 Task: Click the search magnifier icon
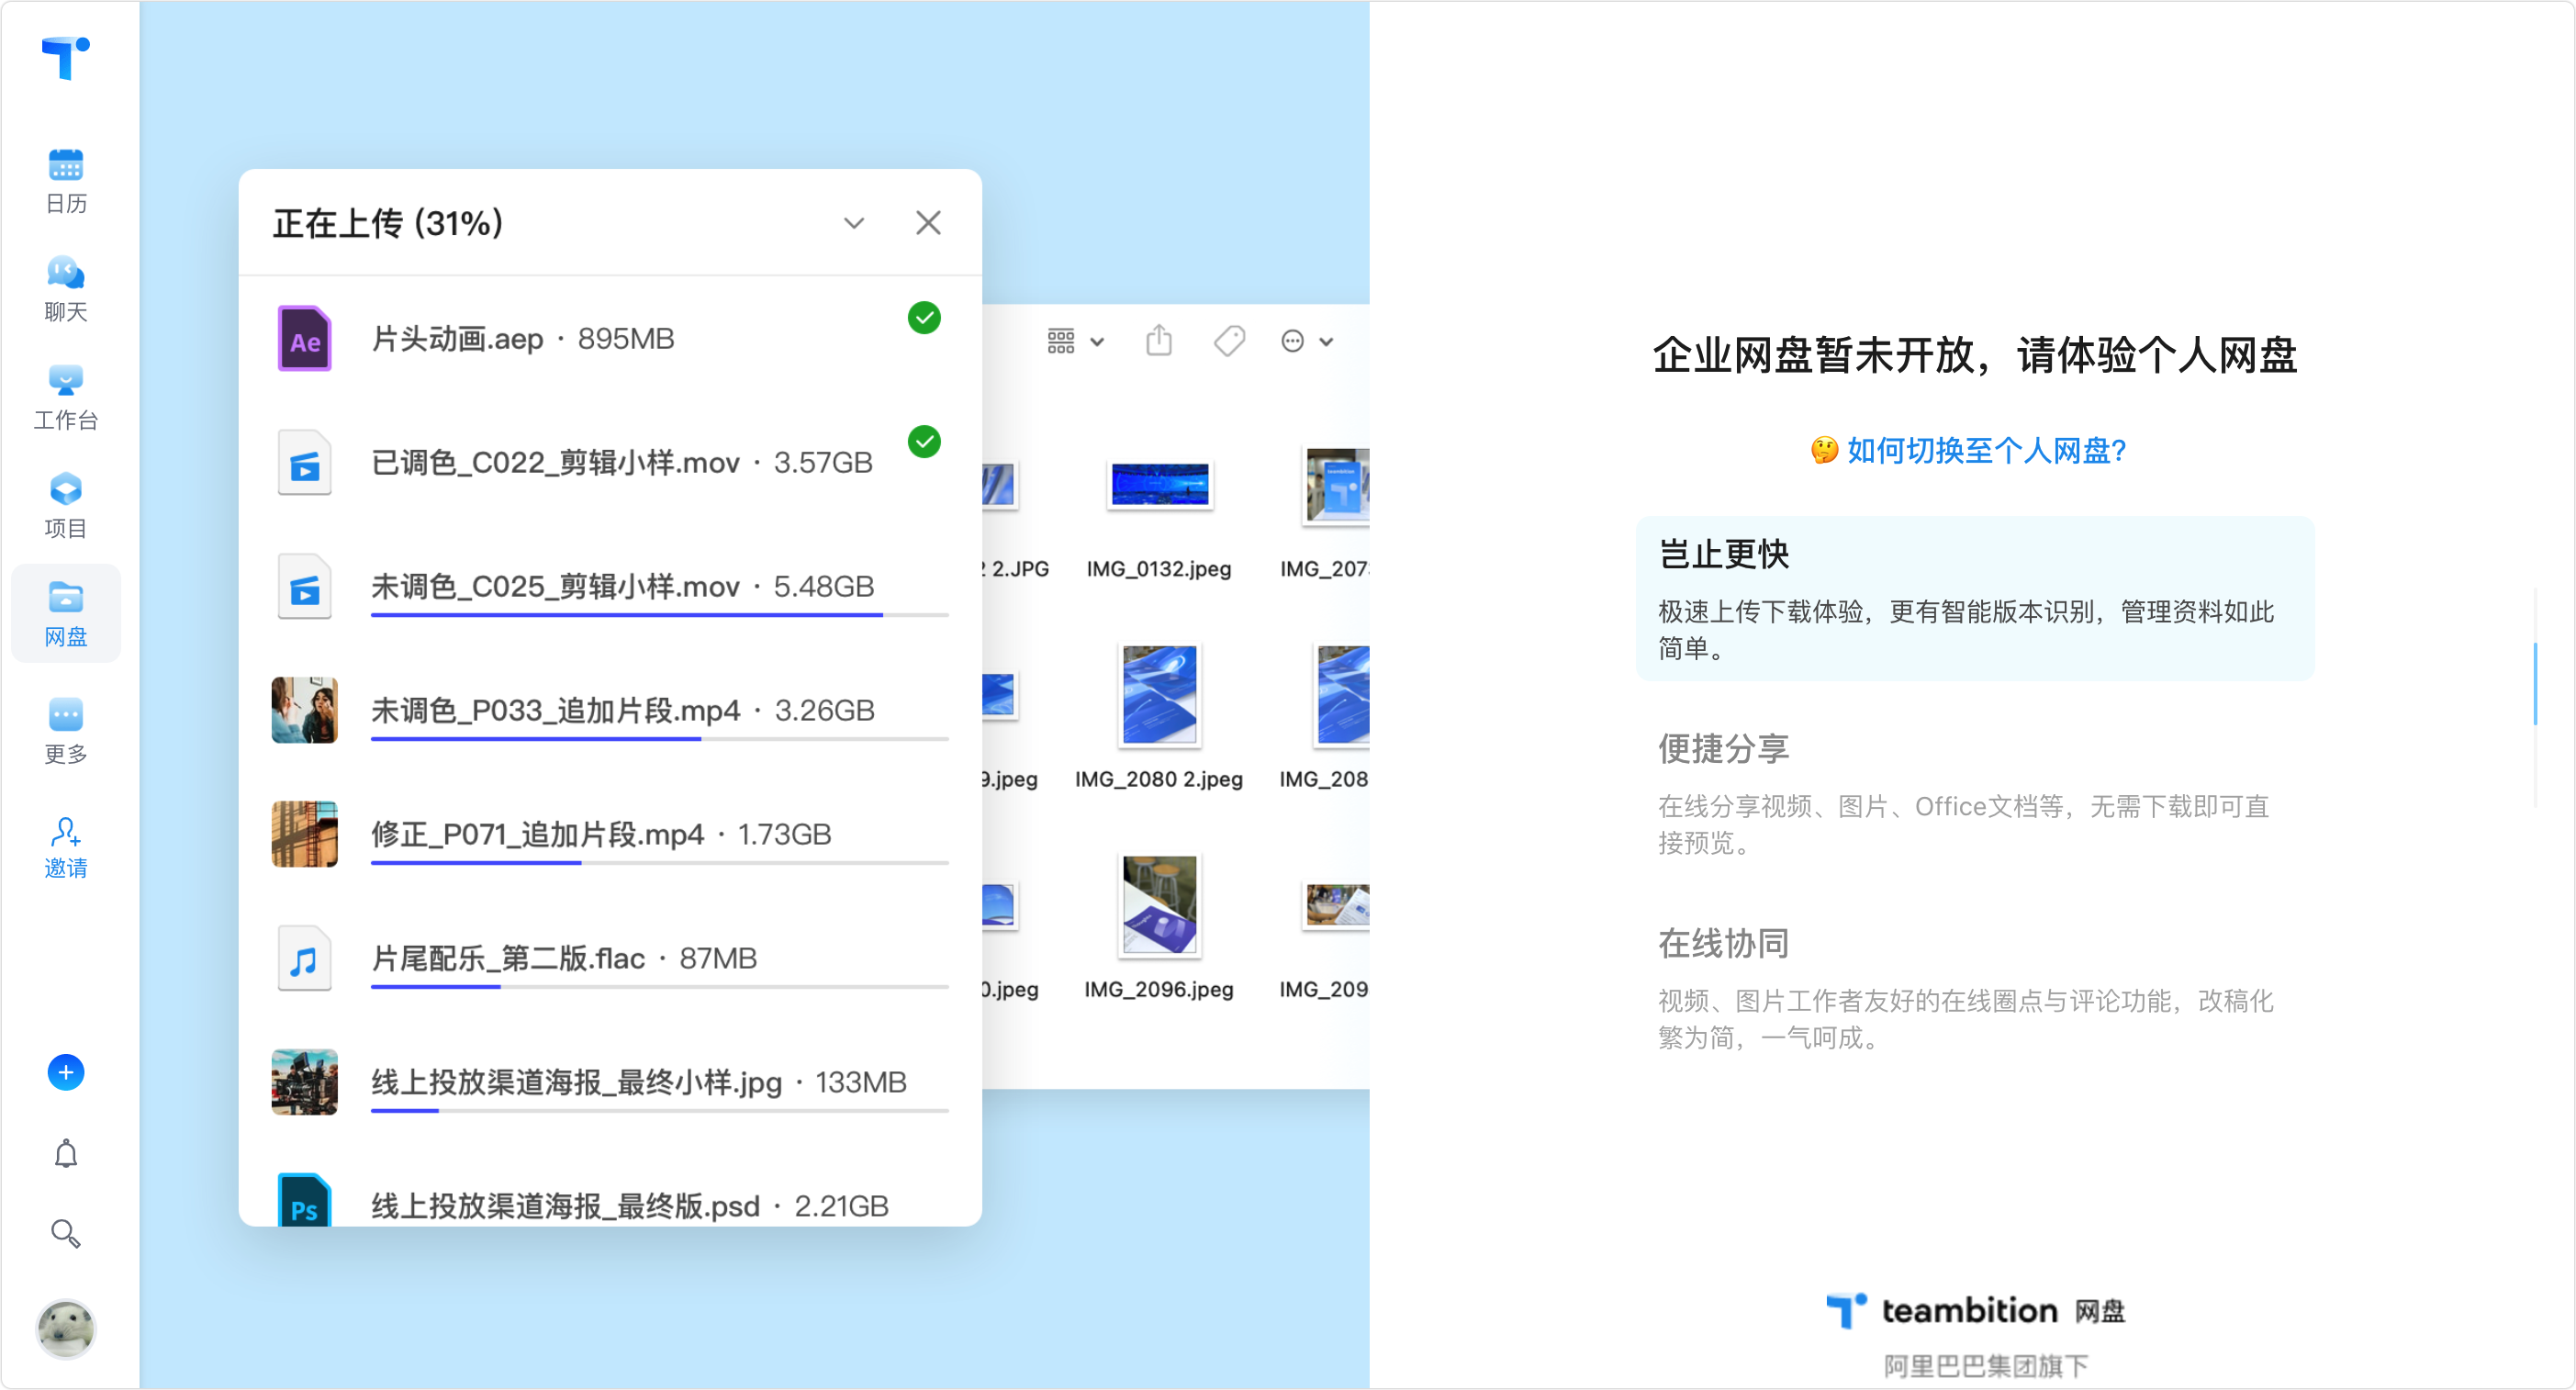pyautogui.click(x=66, y=1233)
